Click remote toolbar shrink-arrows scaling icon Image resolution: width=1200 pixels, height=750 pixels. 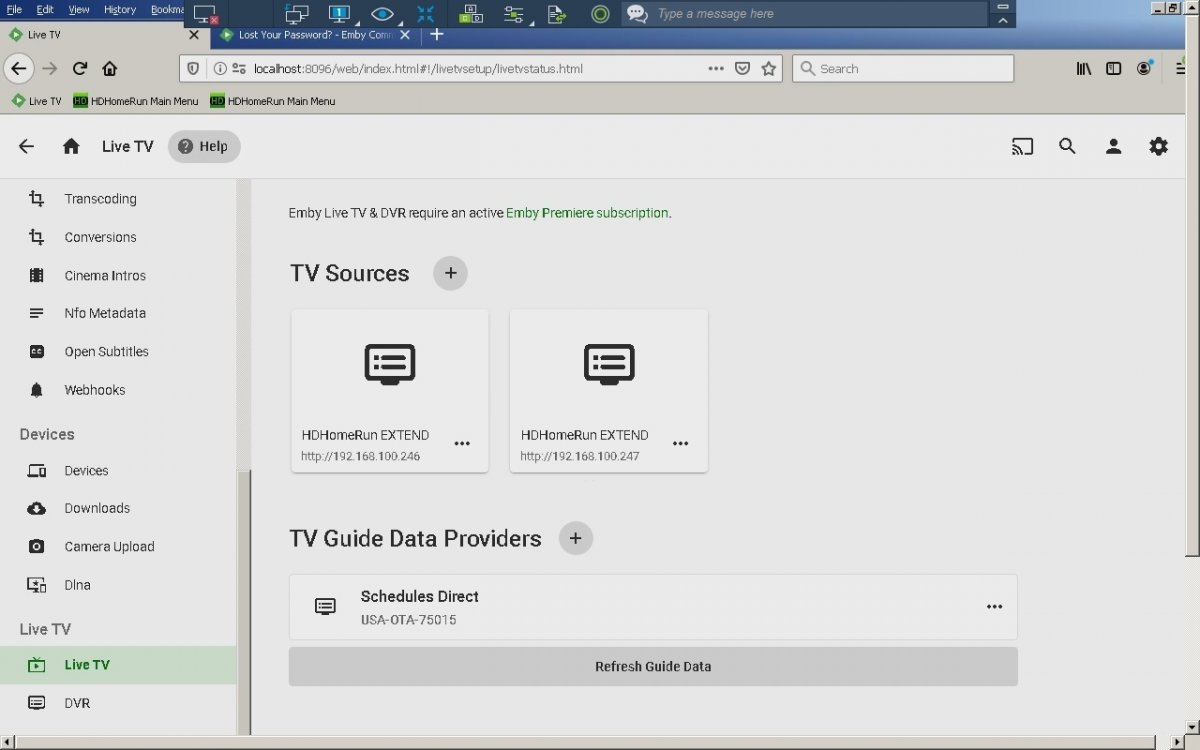[x=426, y=14]
